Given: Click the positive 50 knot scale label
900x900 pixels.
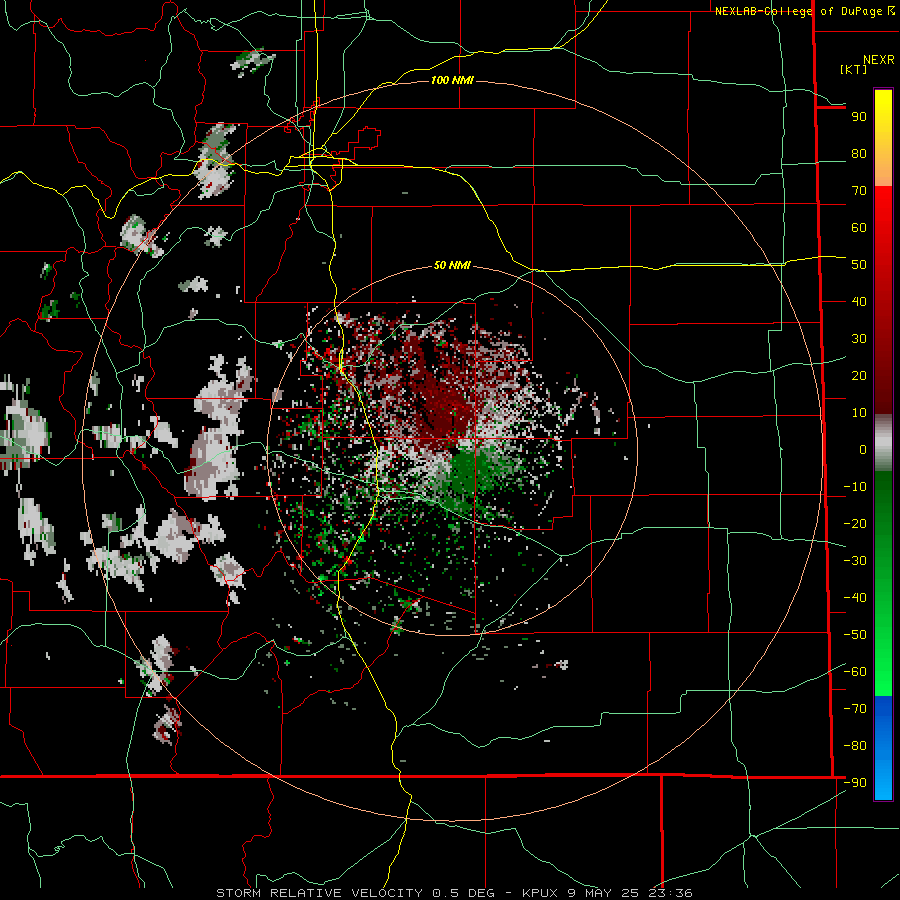Looking at the screenshot, I should click(859, 265).
